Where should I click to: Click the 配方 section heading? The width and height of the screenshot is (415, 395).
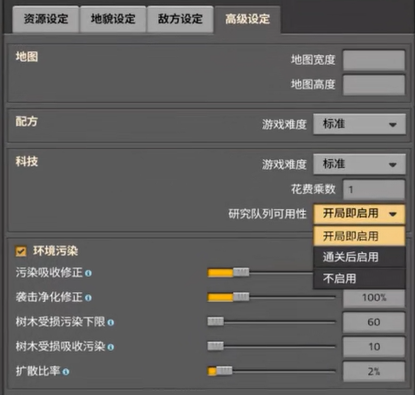click(x=27, y=121)
